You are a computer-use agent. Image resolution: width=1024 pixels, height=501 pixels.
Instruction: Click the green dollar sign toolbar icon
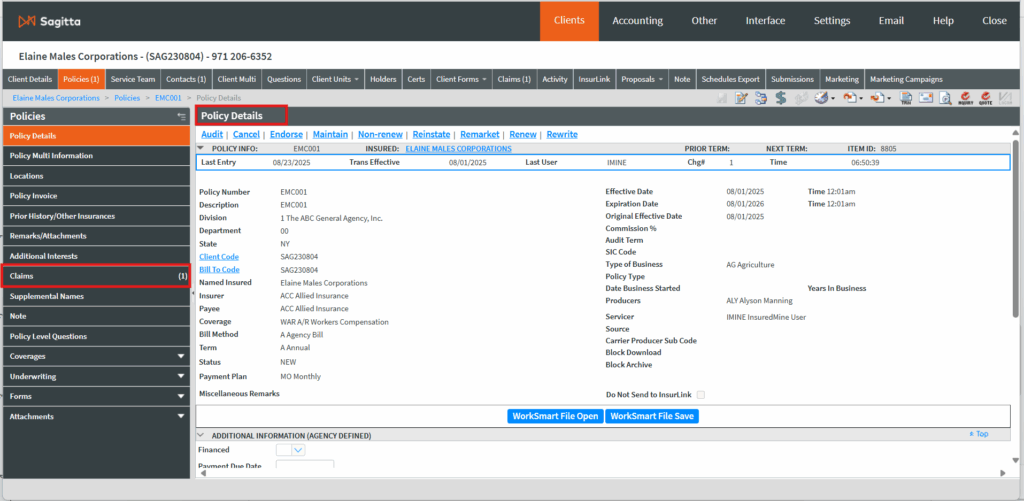pyautogui.click(x=781, y=98)
